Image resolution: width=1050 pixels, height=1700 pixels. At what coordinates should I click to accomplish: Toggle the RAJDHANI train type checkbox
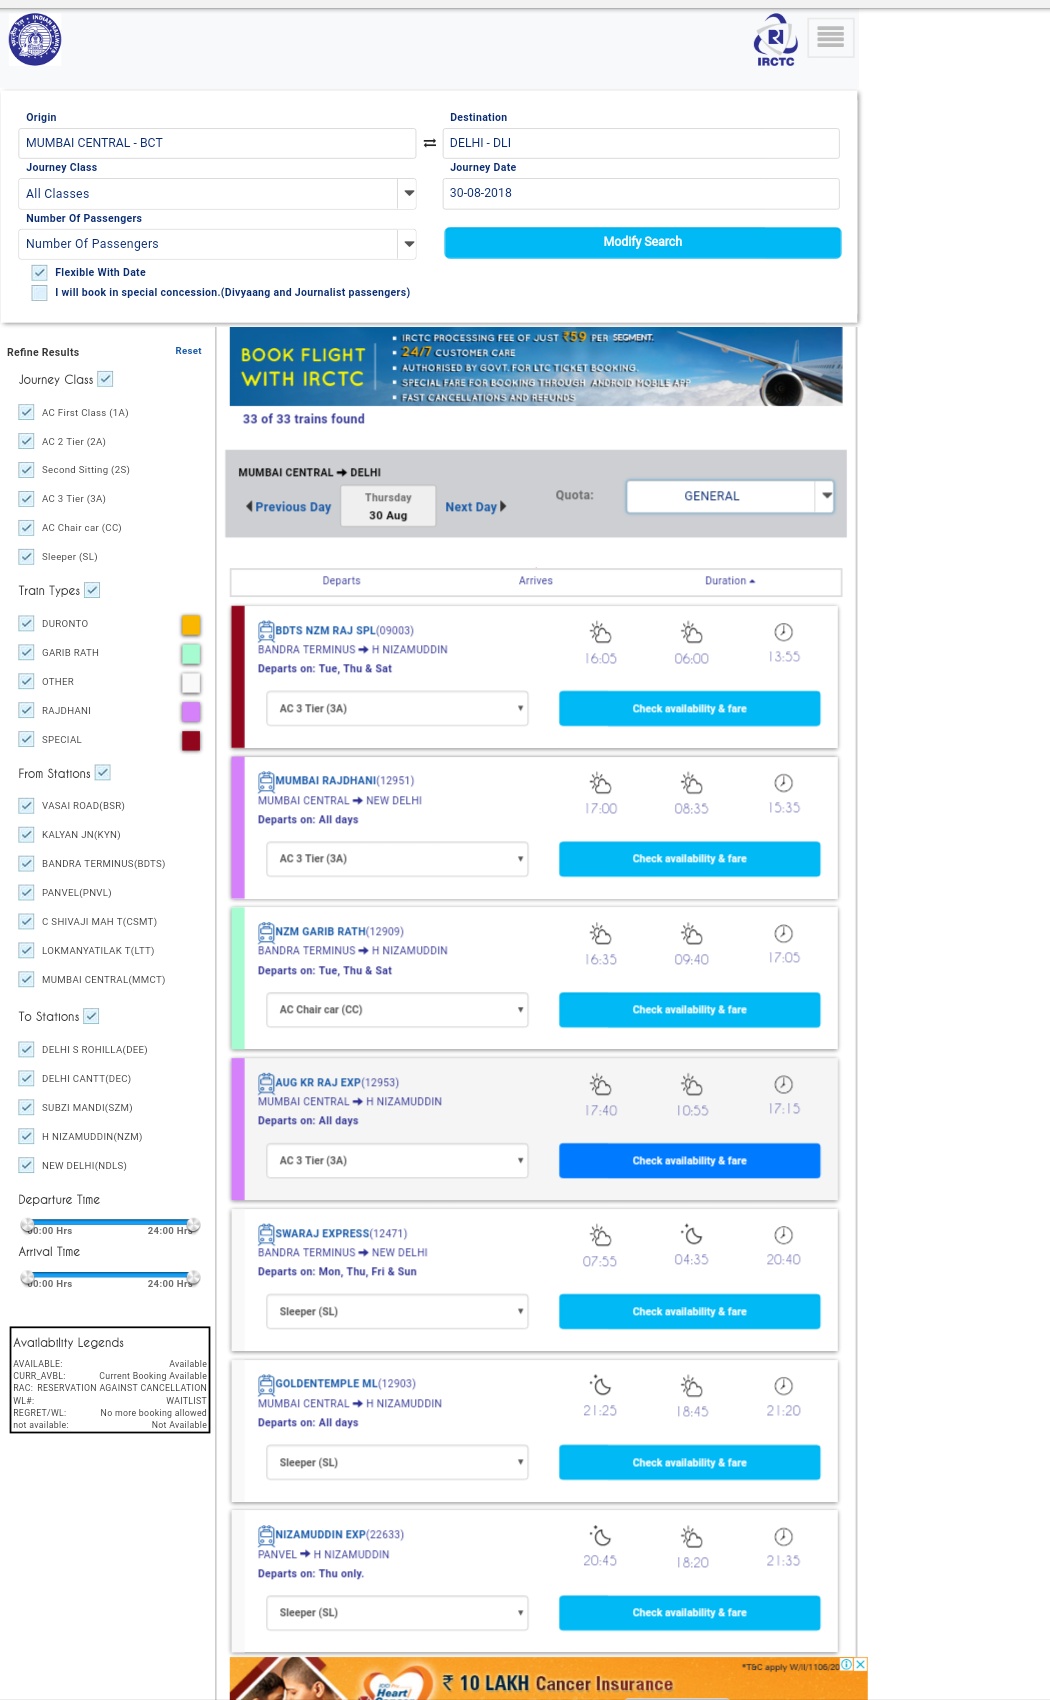[27, 710]
